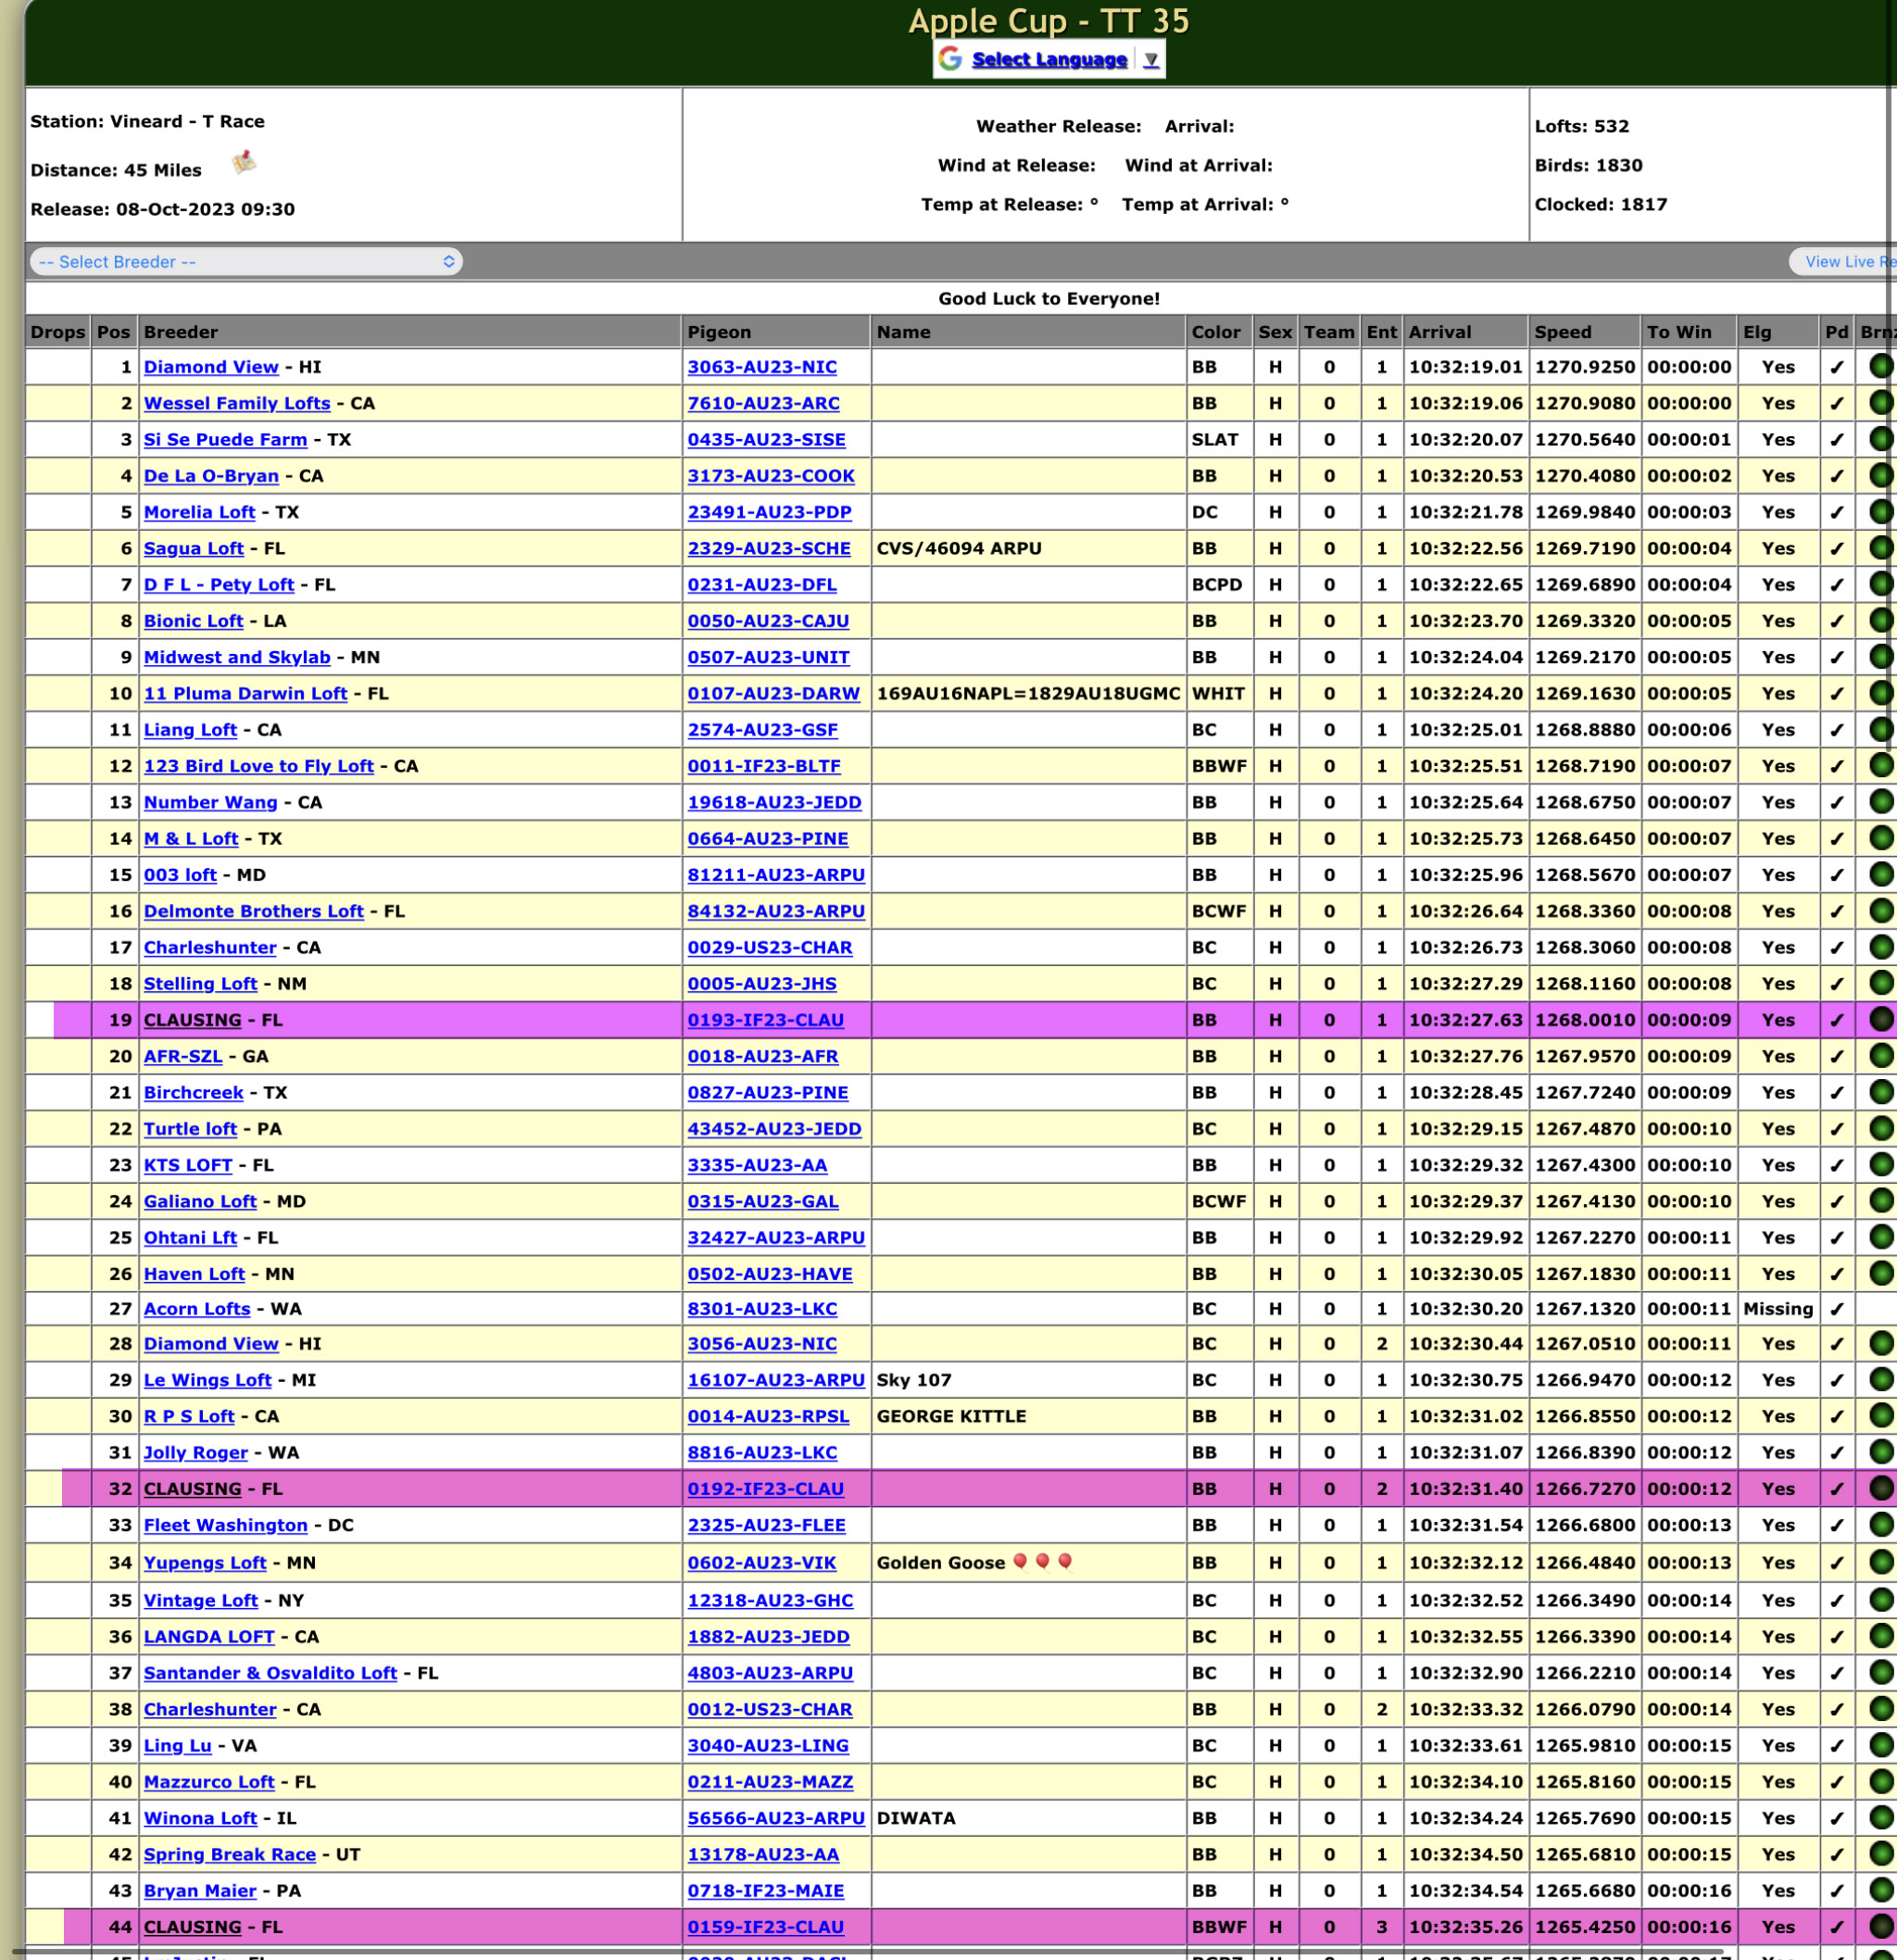The height and width of the screenshot is (1960, 1897).
Task: Sort by the Speed column header
Action: click(1562, 332)
